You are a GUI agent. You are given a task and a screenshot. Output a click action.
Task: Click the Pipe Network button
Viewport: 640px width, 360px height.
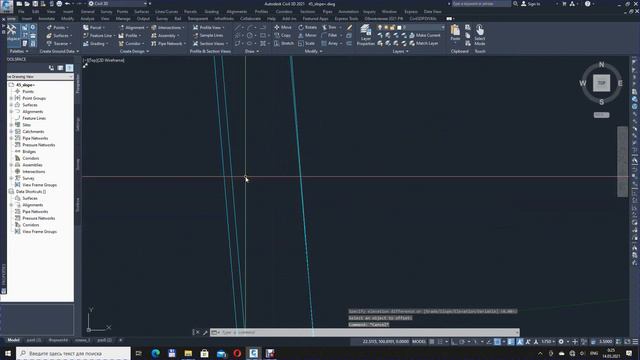pos(168,43)
